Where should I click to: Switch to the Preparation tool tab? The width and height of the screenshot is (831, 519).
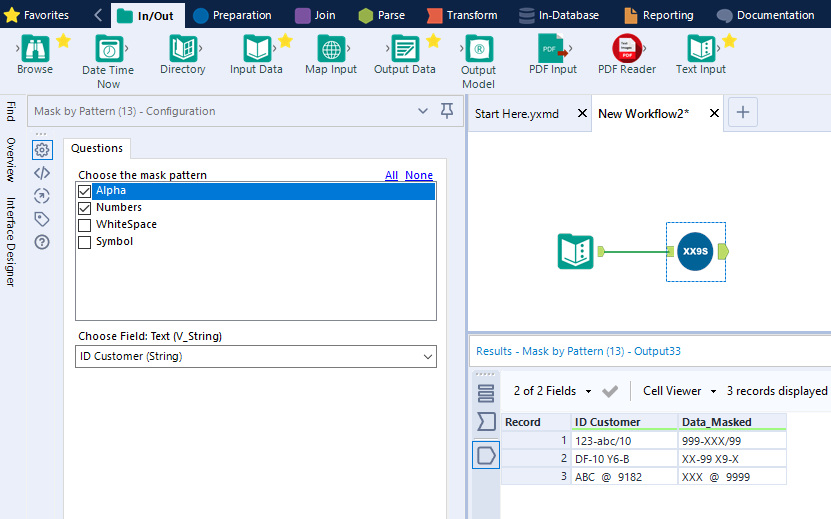pos(232,15)
